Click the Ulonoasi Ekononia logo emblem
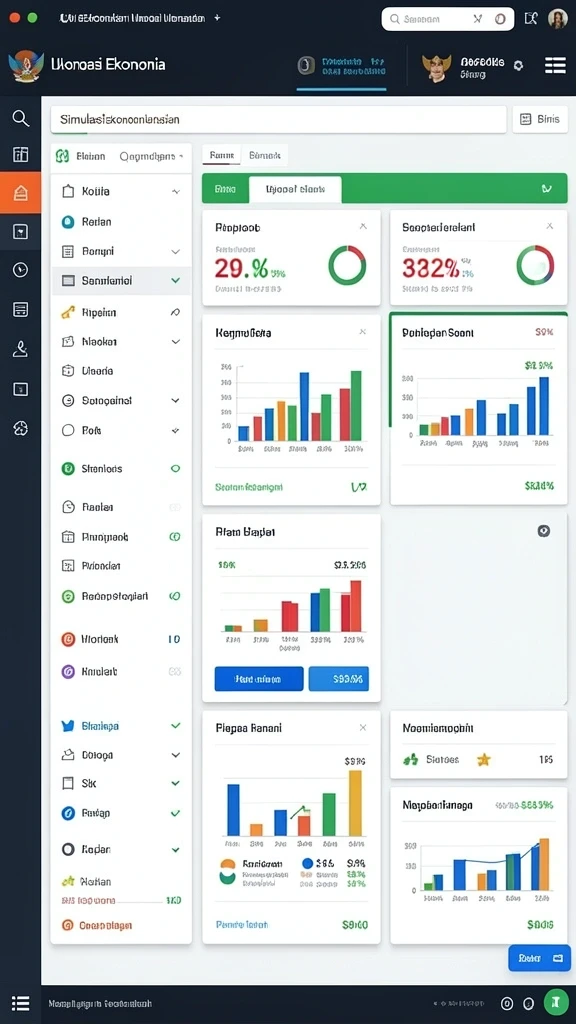The width and height of the screenshot is (576, 1024). (25, 66)
